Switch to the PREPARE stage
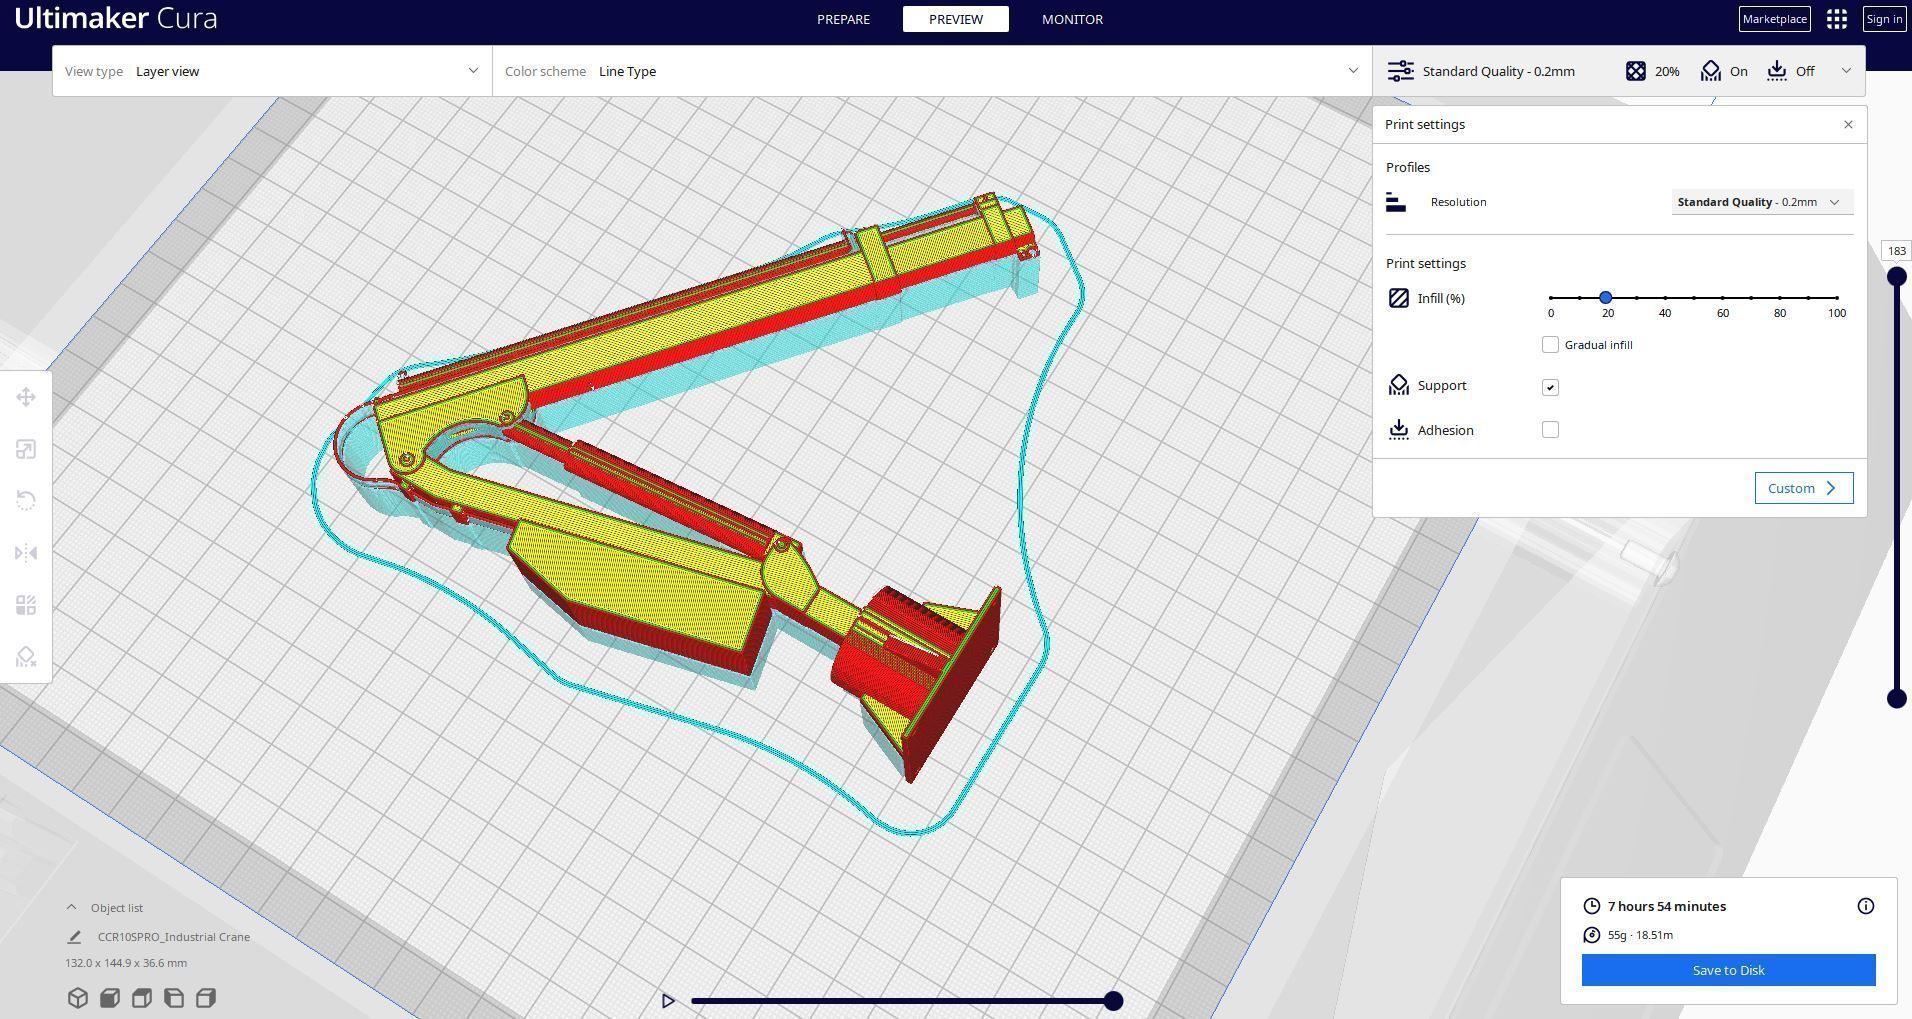 click(843, 19)
